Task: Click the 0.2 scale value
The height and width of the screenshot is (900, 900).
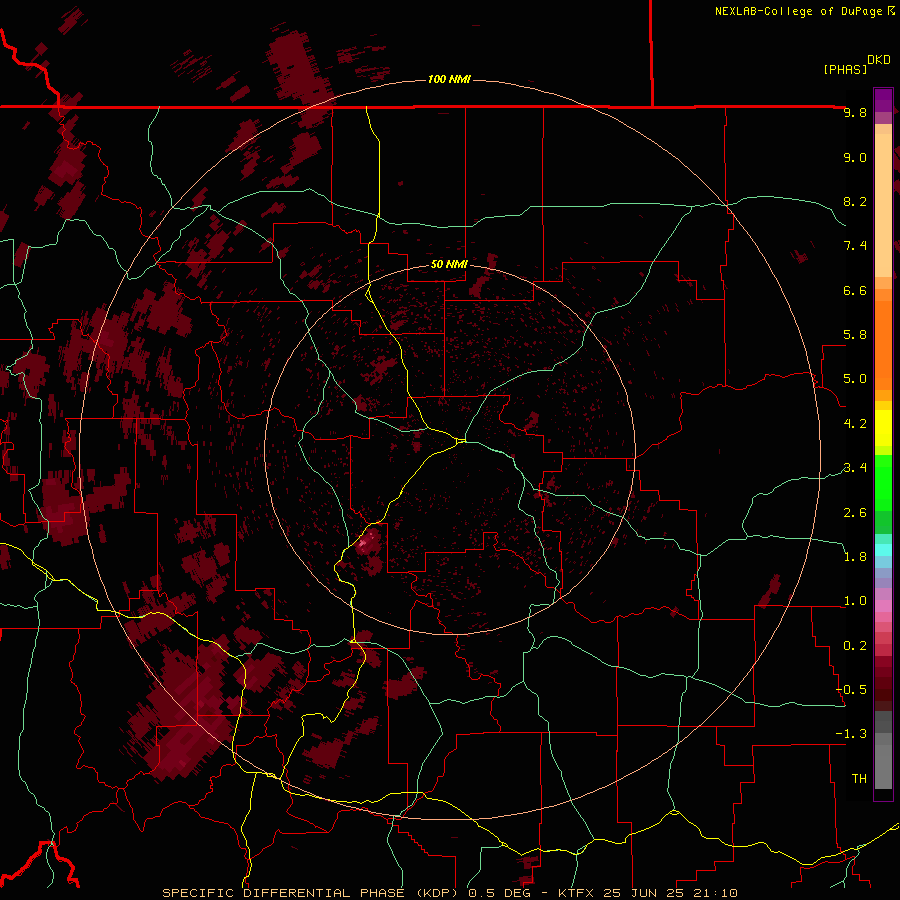Action: tap(855, 646)
